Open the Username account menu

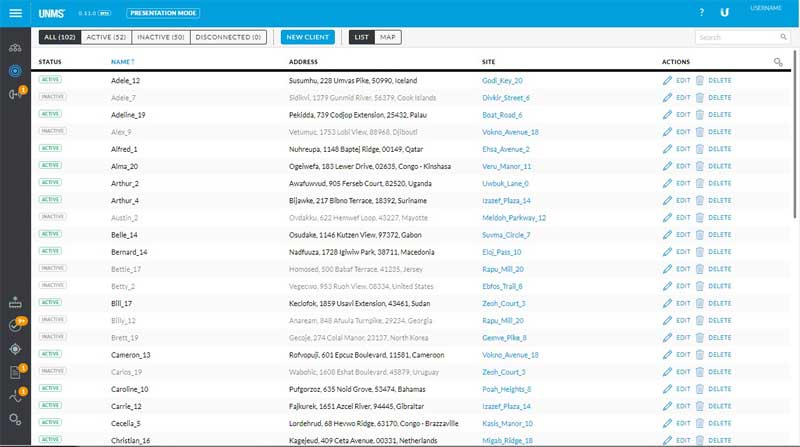pos(766,8)
